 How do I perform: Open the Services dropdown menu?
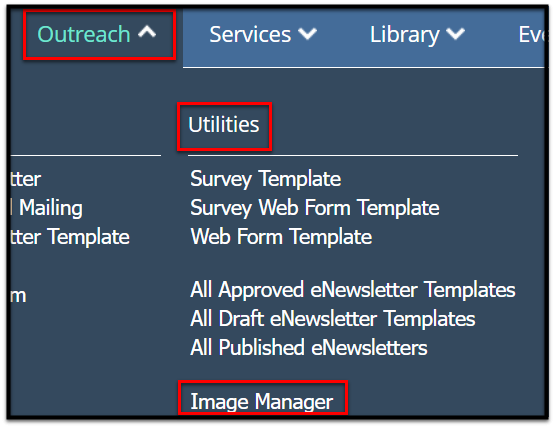pyautogui.click(x=263, y=34)
